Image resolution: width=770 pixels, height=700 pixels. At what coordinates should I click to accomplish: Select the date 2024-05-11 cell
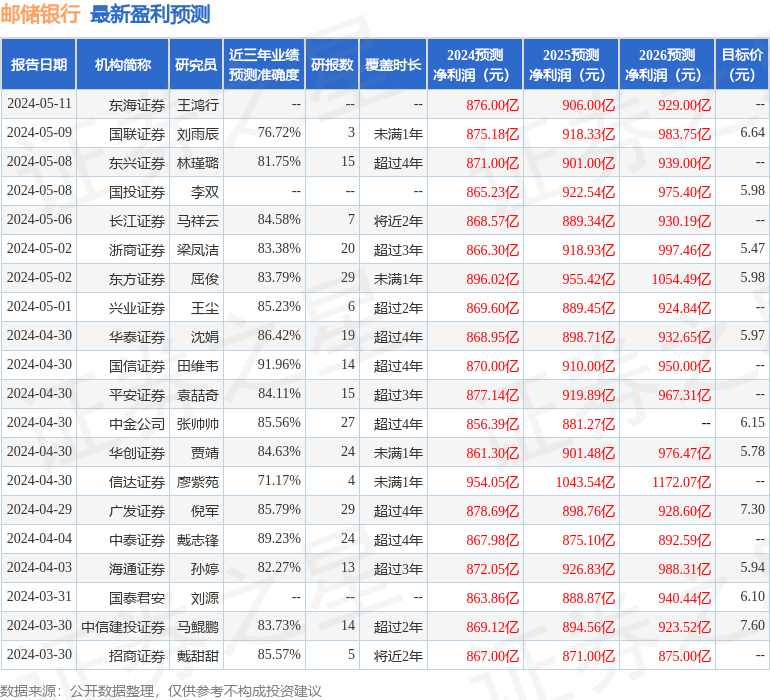tap(39, 104)
